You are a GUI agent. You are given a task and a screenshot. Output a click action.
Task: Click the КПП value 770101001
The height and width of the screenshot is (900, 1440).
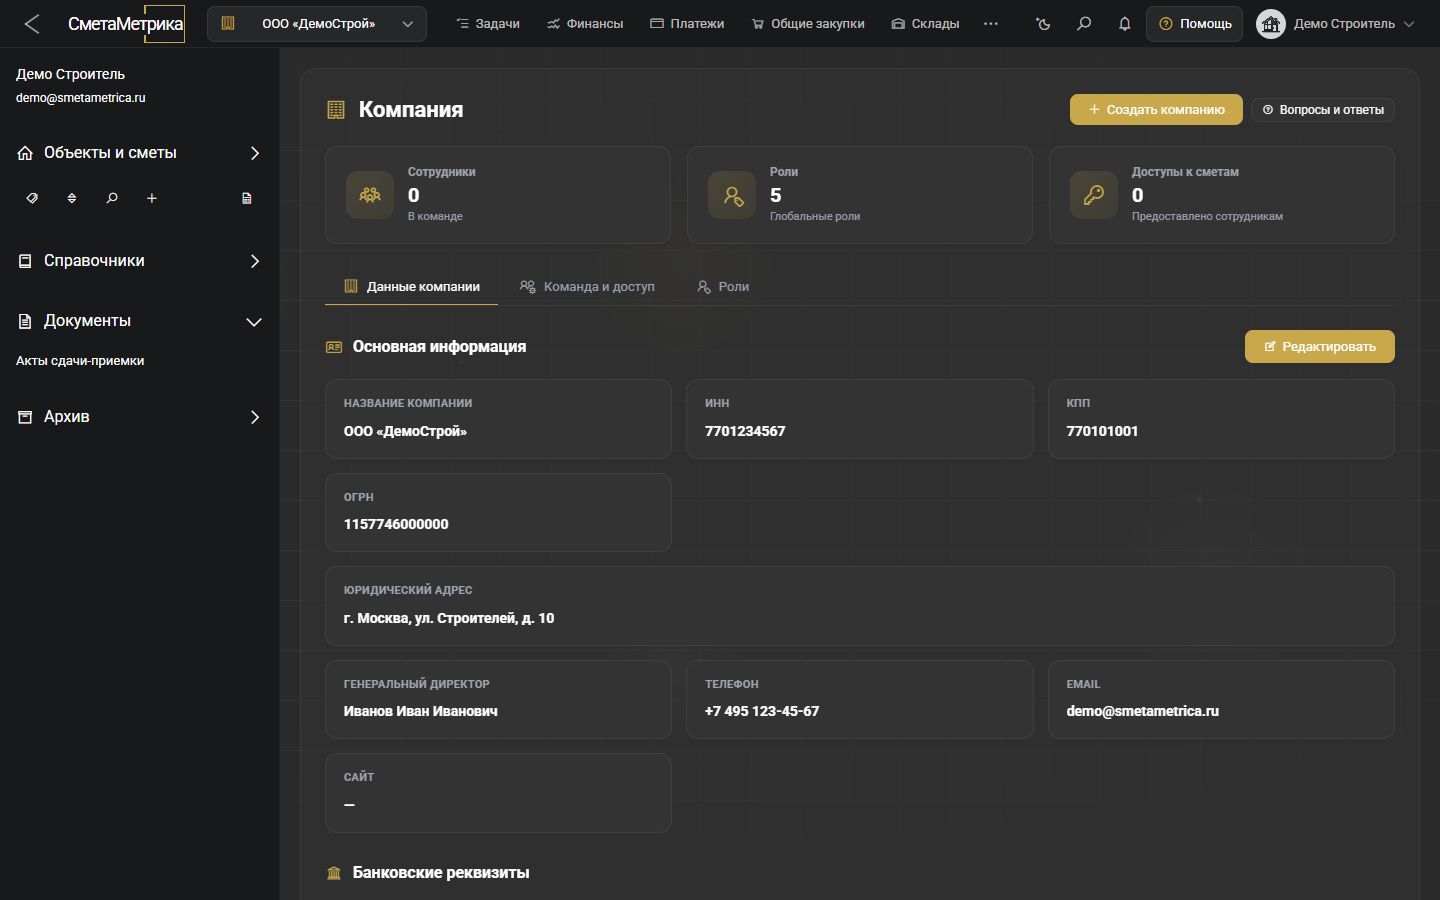point(1102,431)
